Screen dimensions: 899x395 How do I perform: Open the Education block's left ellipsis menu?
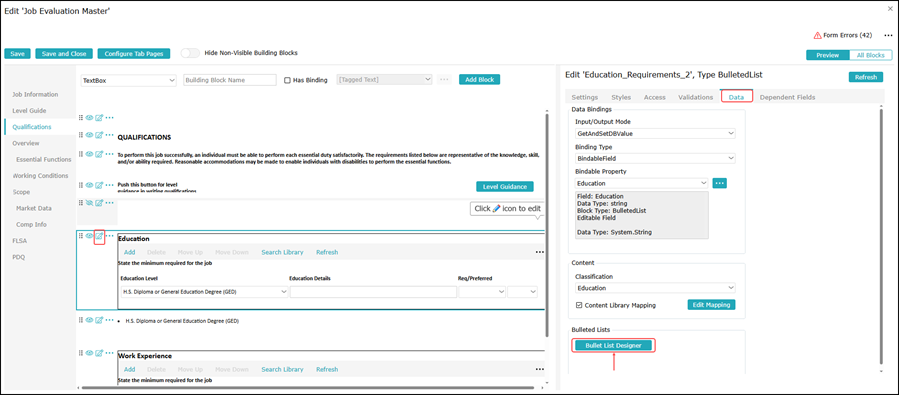tap(110, 236)
